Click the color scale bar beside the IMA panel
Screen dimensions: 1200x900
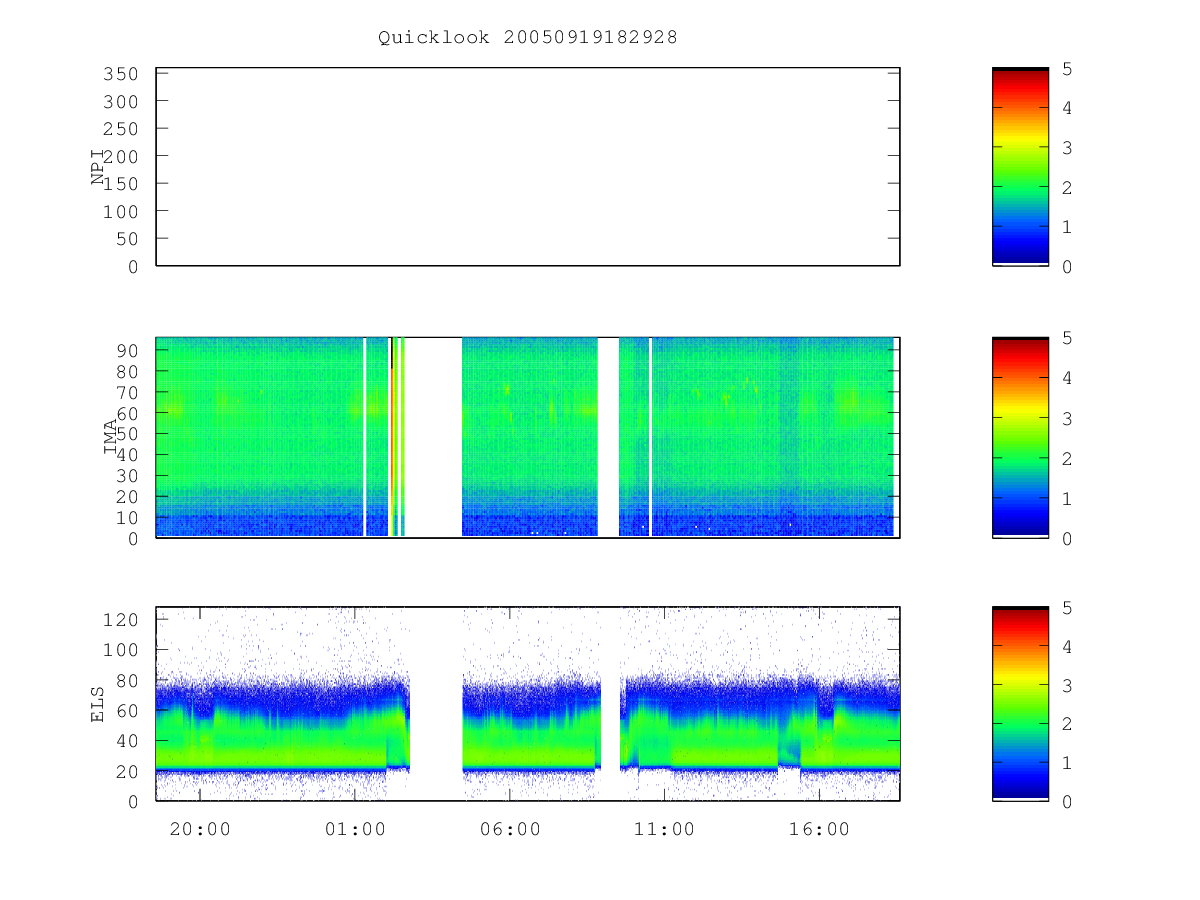coord(1020,437)
